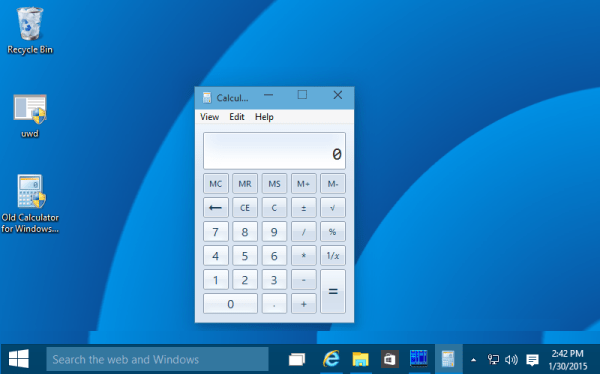Open the notifications action center icon

point(532,359)
